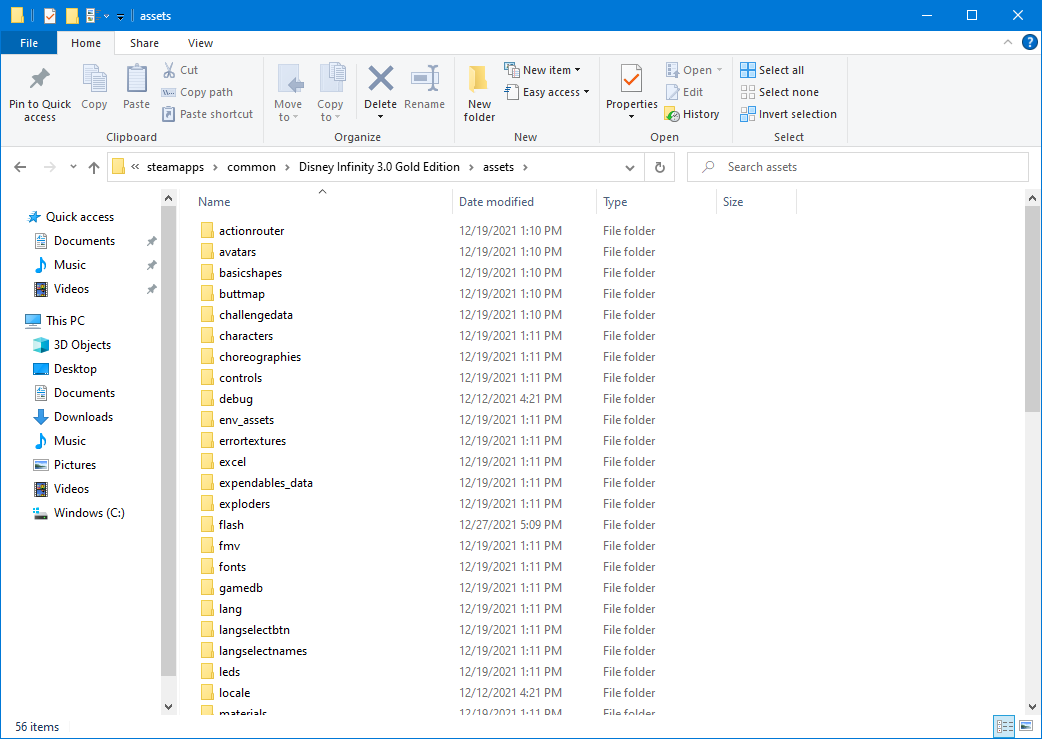Click Invert selection in ribbon
1042x739 pixels.
click(789, 114)
